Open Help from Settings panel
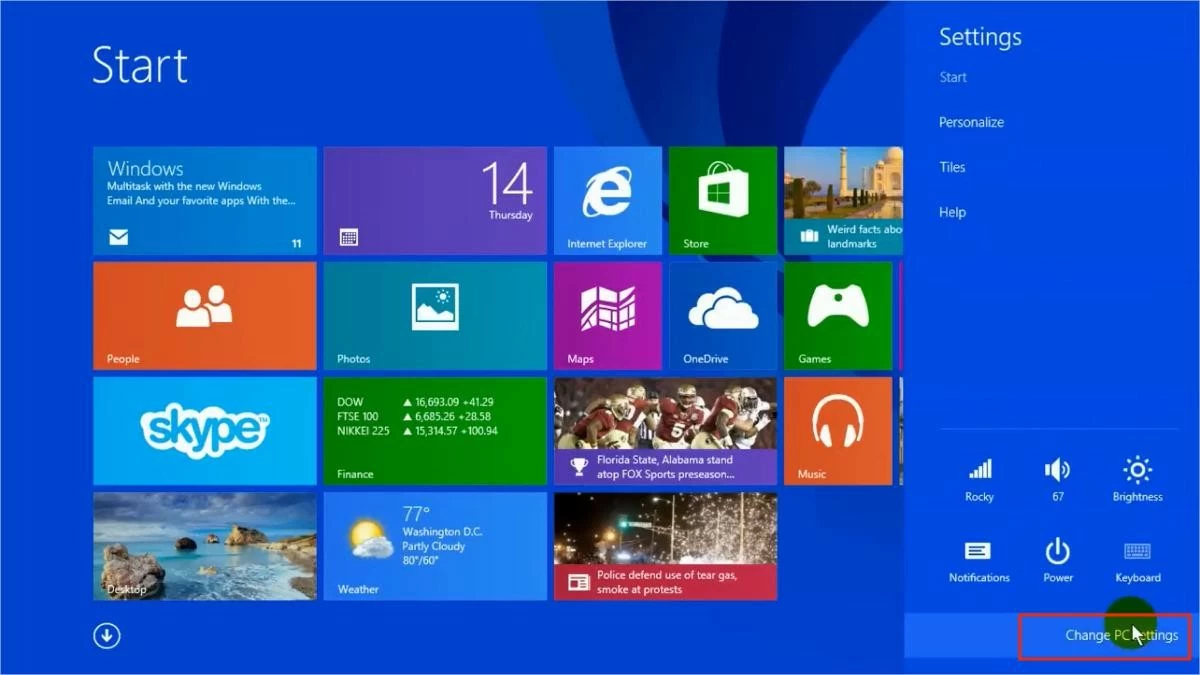This screenshot has height=675, width=1200. point(952,212)
